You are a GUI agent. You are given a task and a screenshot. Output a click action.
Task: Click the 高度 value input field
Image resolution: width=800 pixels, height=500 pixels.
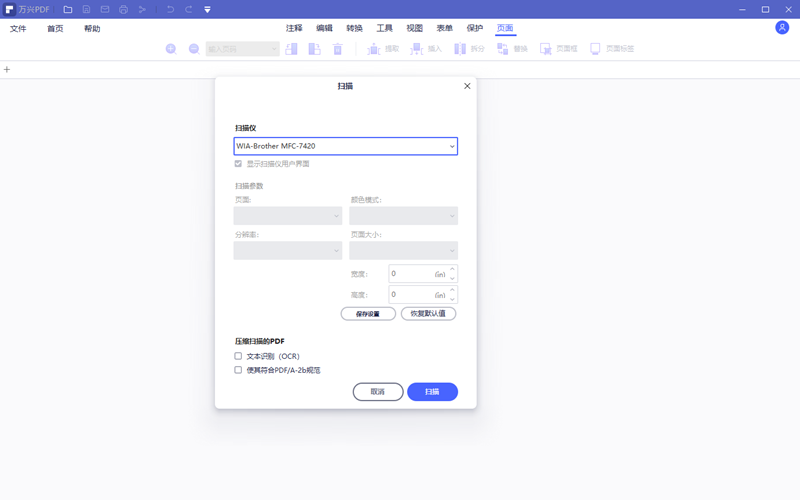click(x=417, y=294)
